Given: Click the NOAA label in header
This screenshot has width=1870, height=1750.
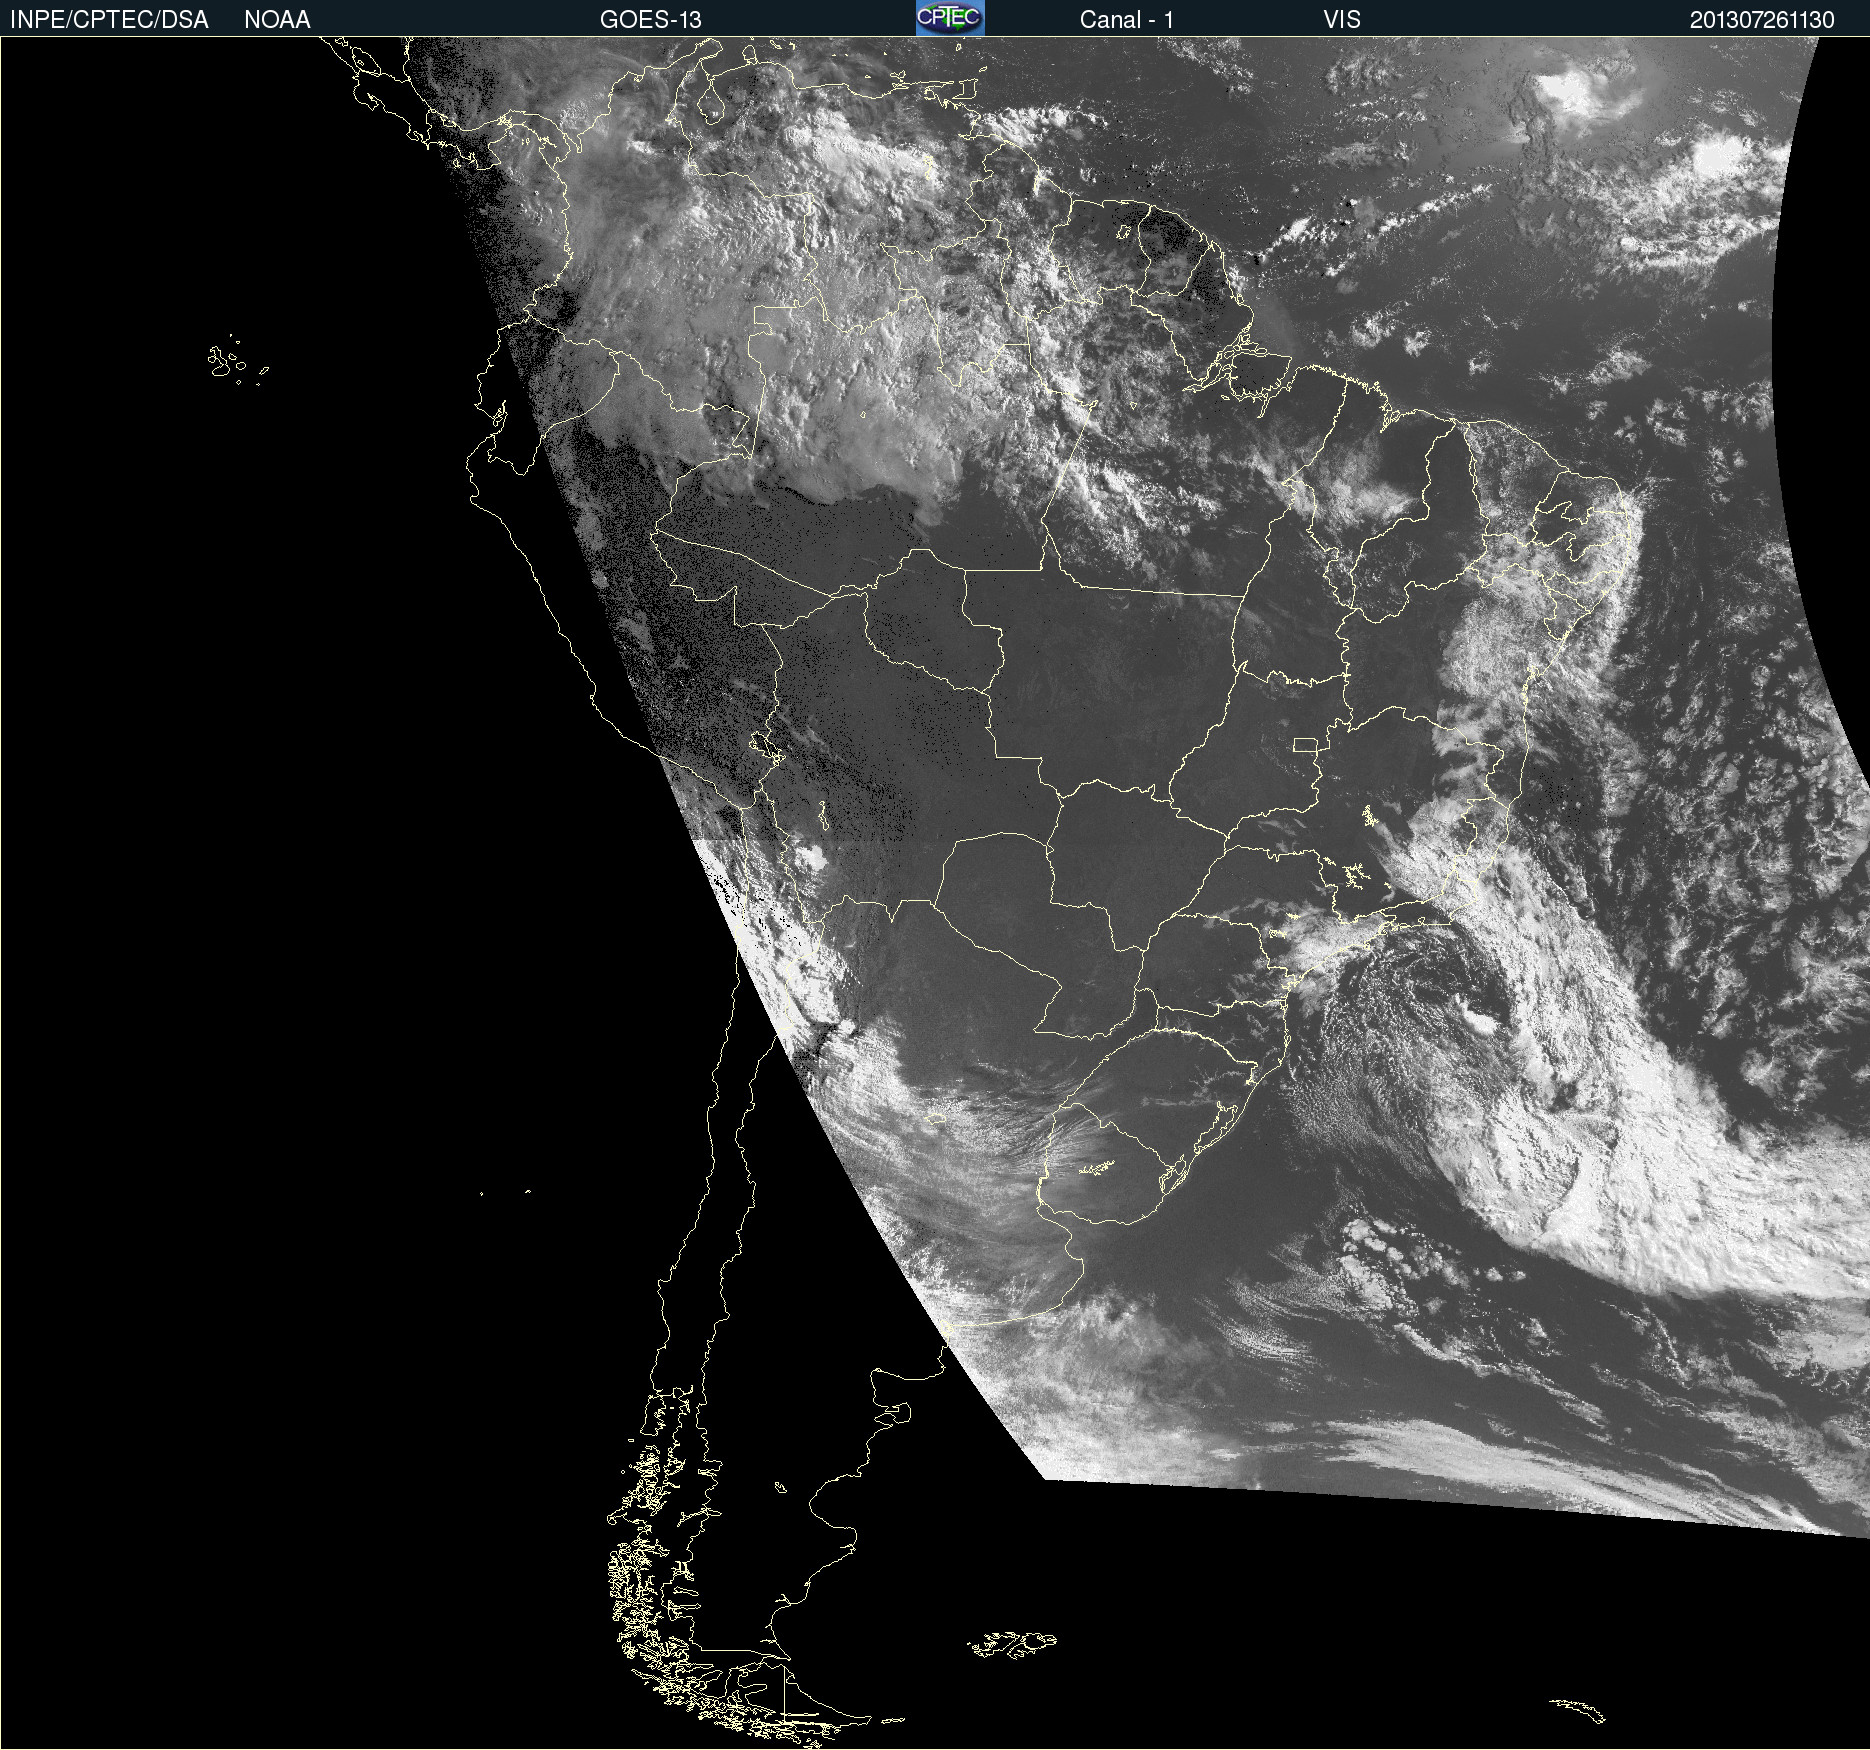Looking at the screenshot, I should point(277,19).
